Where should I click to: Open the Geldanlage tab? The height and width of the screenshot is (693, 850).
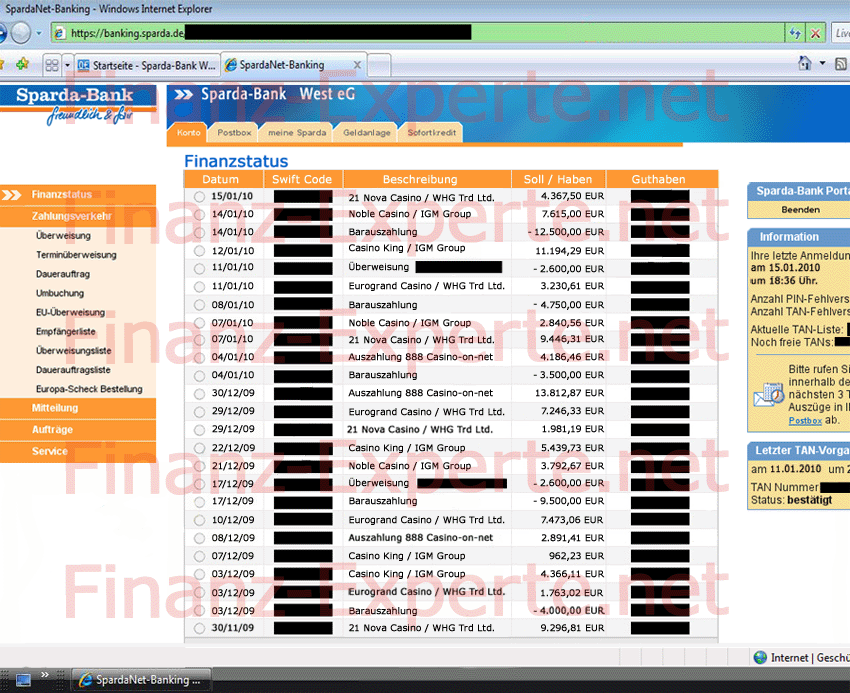tap(366, 133)
